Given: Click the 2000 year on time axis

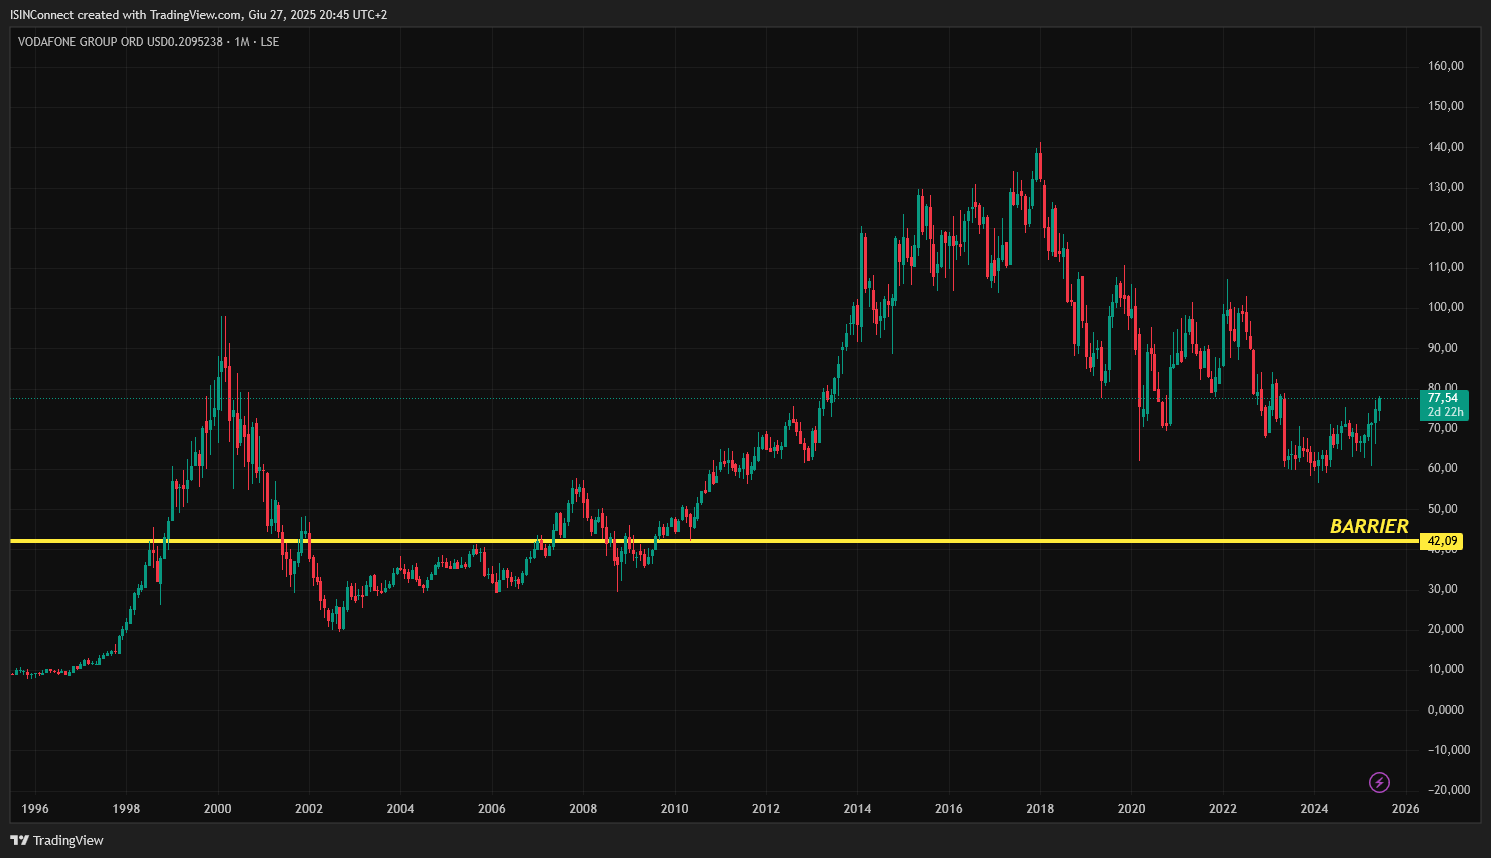Looking at the screenshot, I should click(x=217, y=809).
